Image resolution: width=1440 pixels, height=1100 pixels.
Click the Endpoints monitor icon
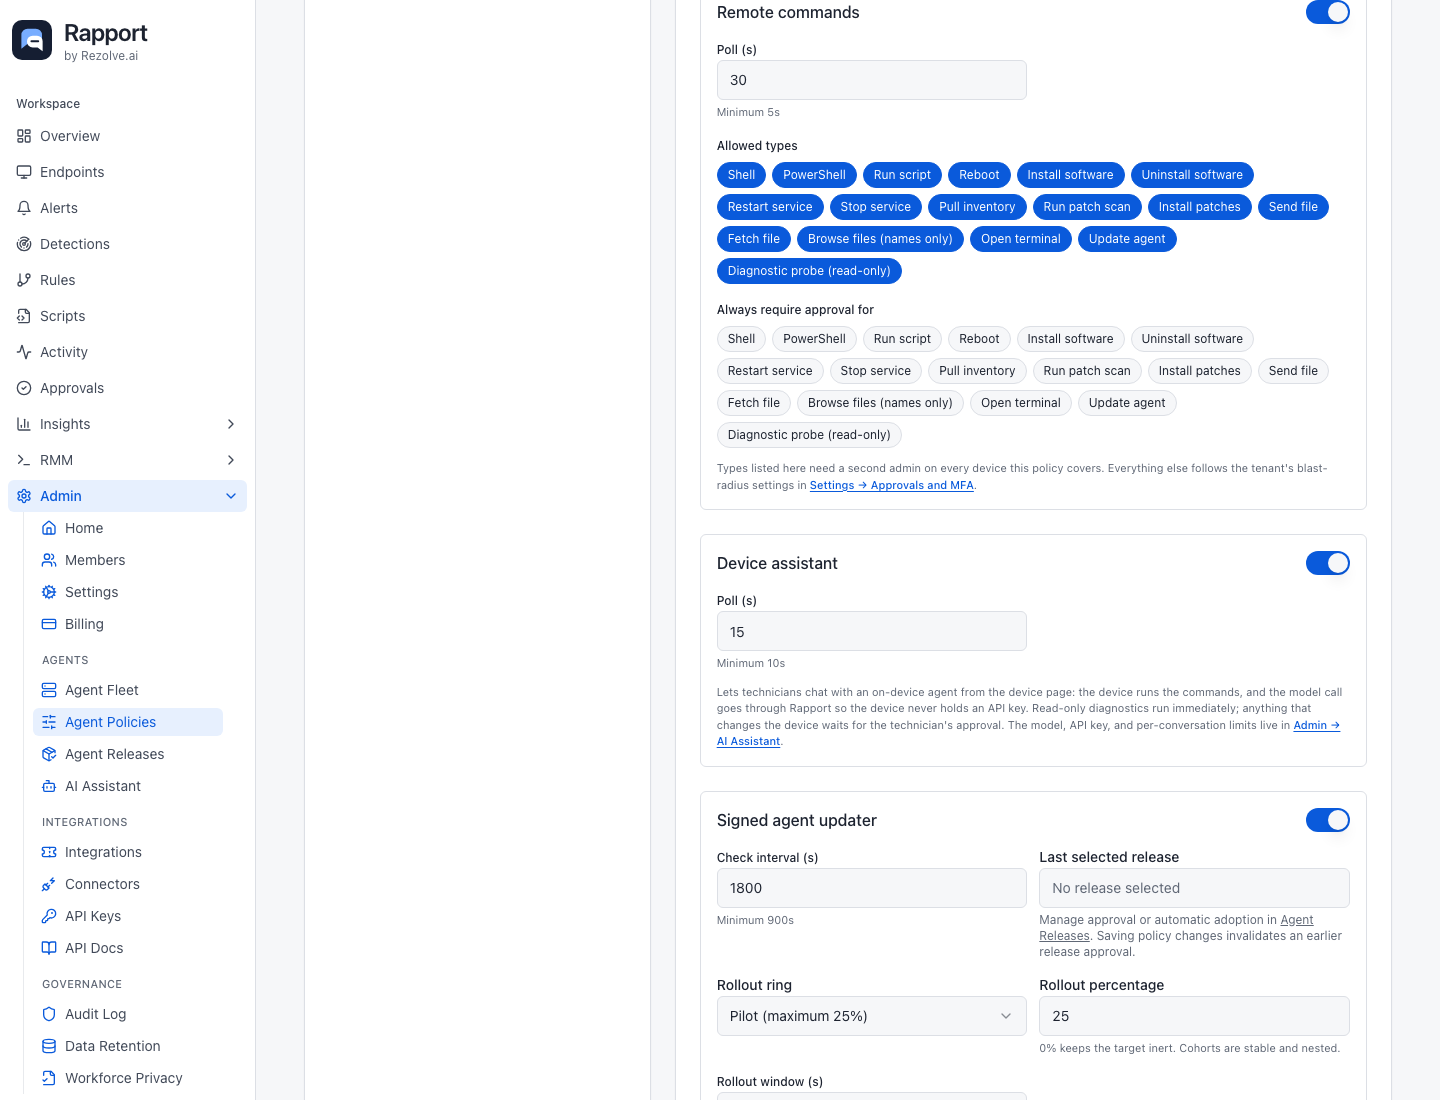coord(24,172)
